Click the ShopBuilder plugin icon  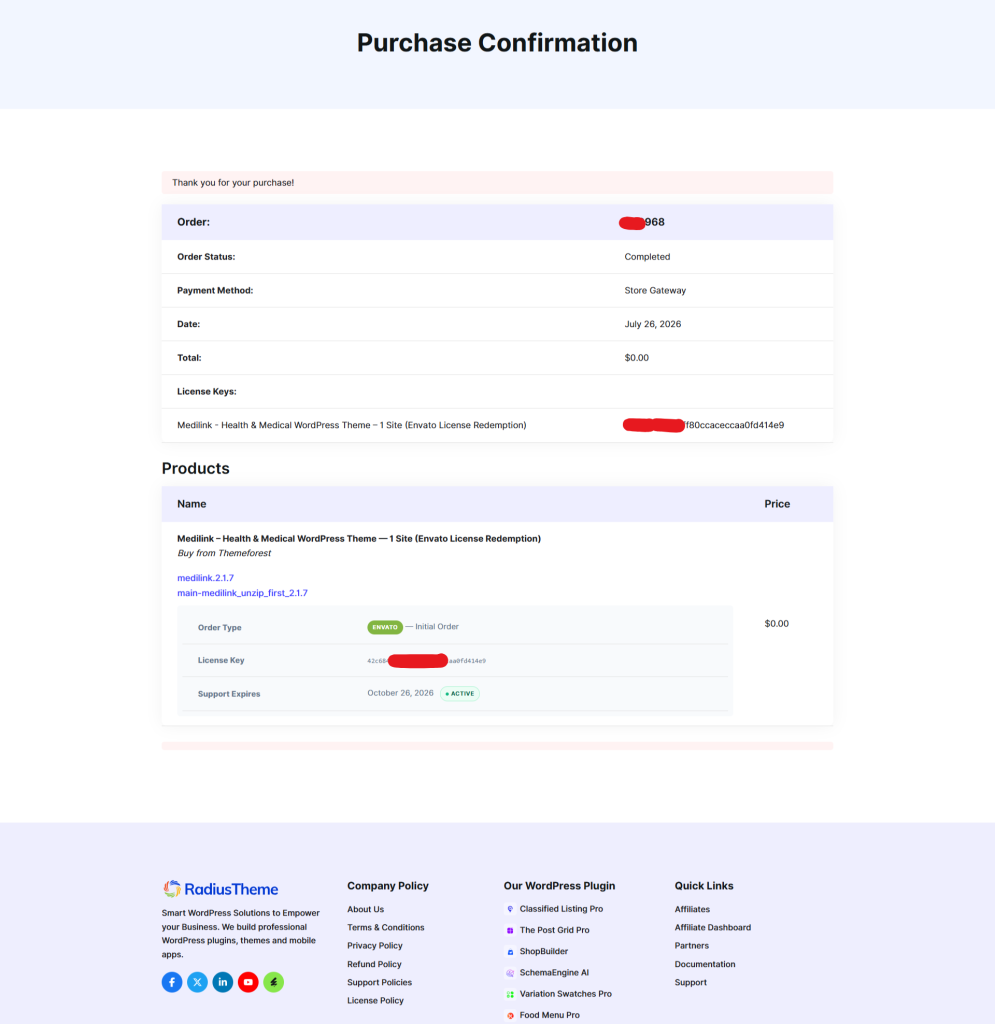point(510,952)
